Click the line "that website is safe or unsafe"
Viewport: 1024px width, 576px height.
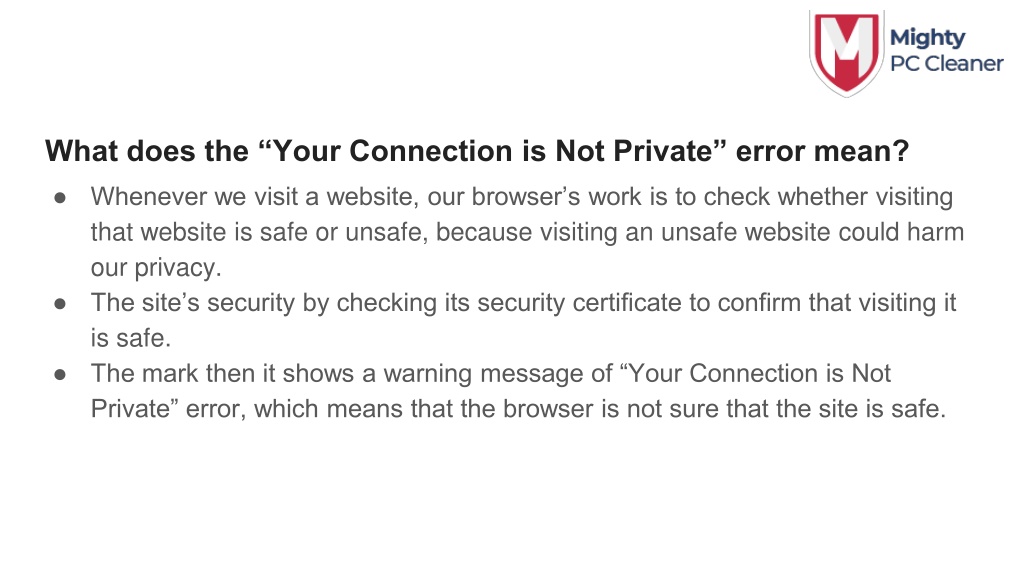pyautogui.click(x=527, y=232)
